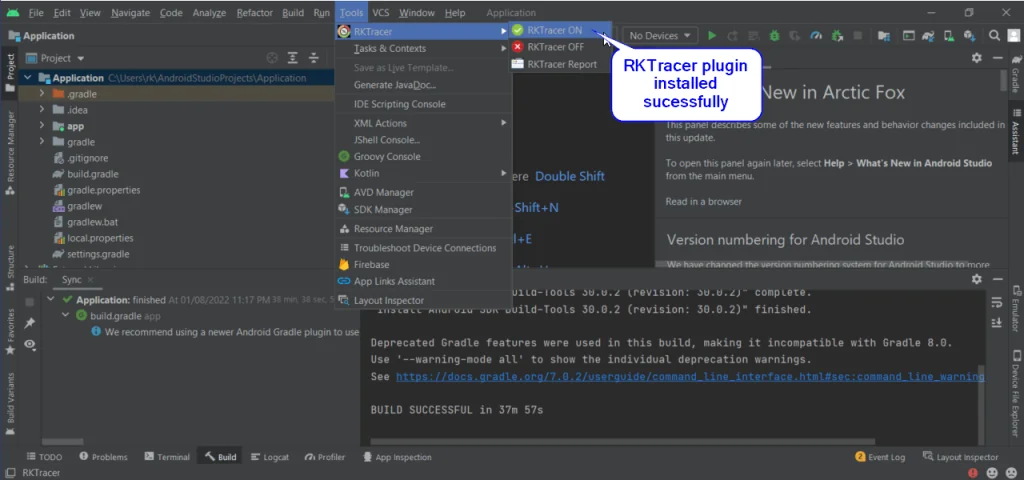Open Assistant panel gear settings icon
This screenshot has height=480, width=1024.
point(976,58)
